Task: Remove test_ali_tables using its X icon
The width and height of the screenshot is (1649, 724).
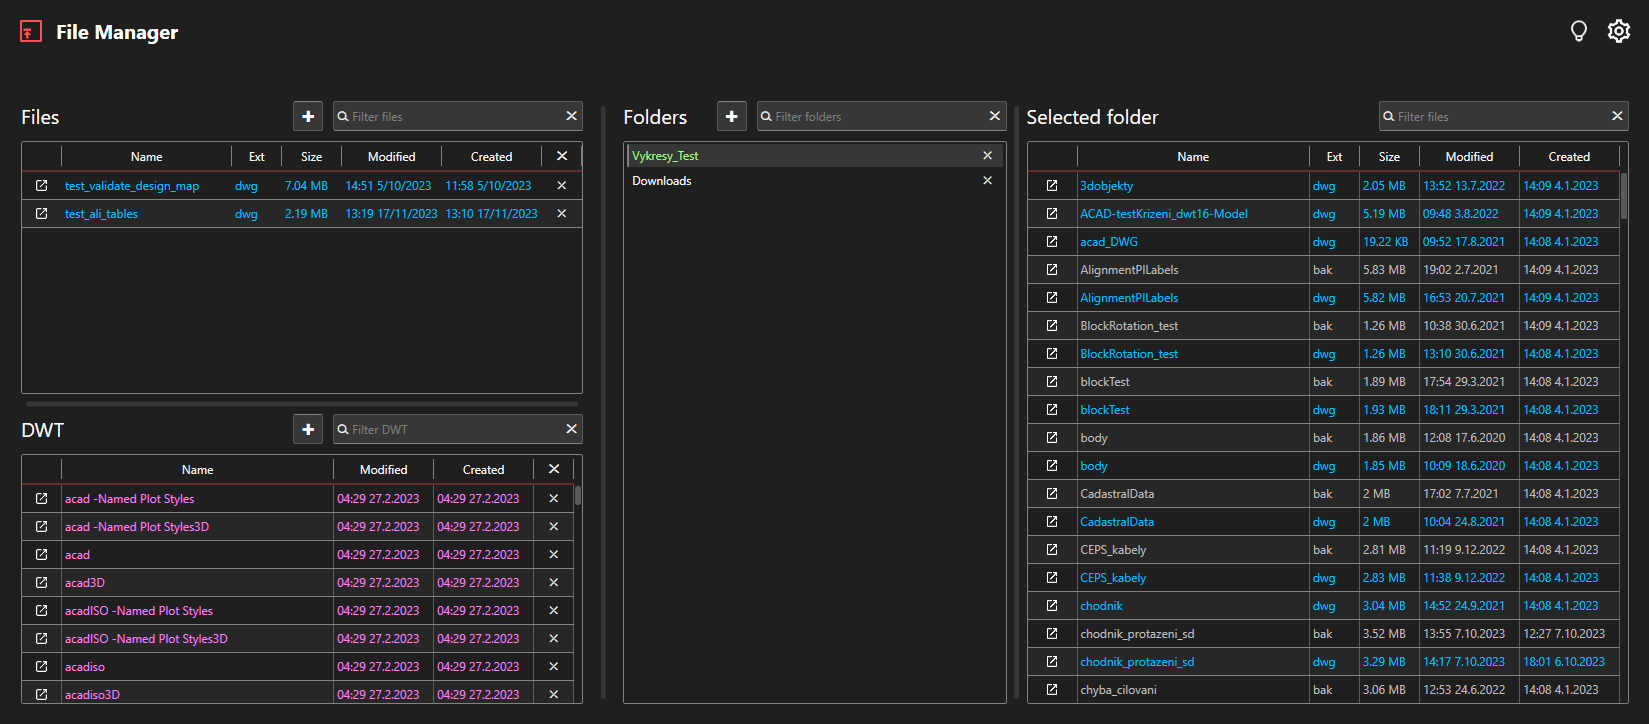Action: pos(561,214)
